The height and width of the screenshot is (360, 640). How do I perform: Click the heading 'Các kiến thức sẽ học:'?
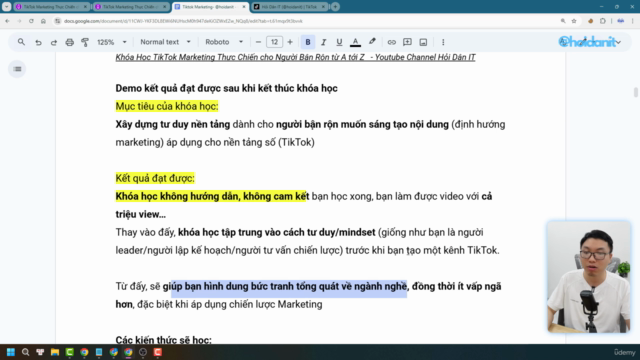(163, 340)
